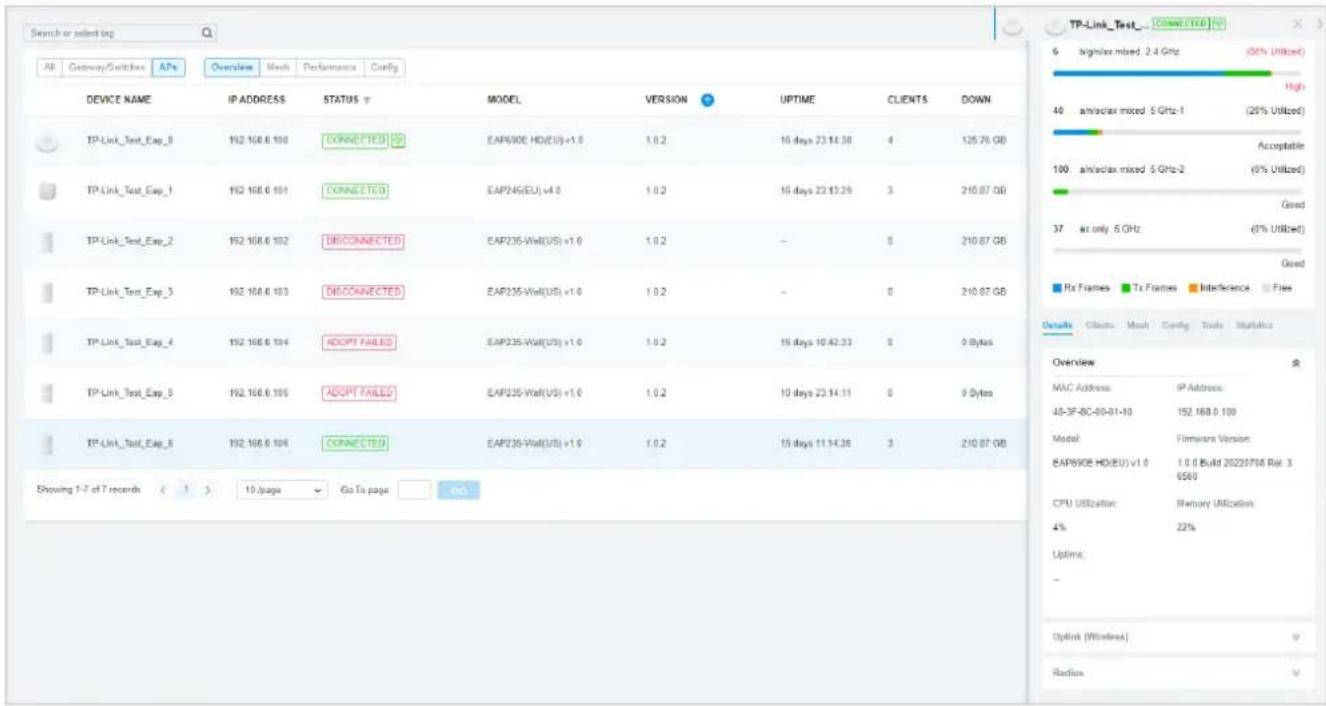Select page 1 in pagination
The image size is (1326, 706).
tap(188, 490)
